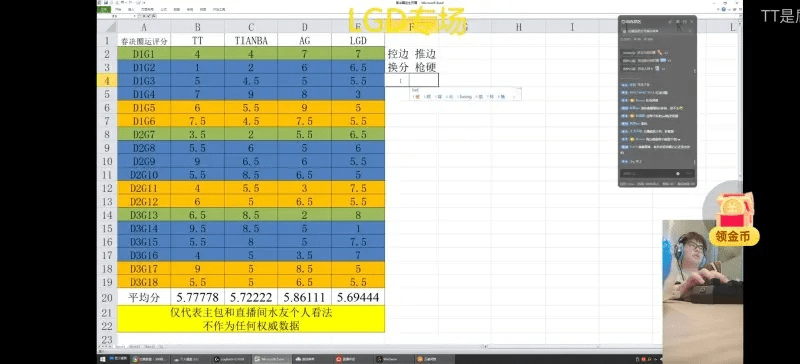The width and height of the screenshot is (800, 364).
Task: Switch to Chrome in the taskbar
Action: pyautogui.click(x=150, y=359)
